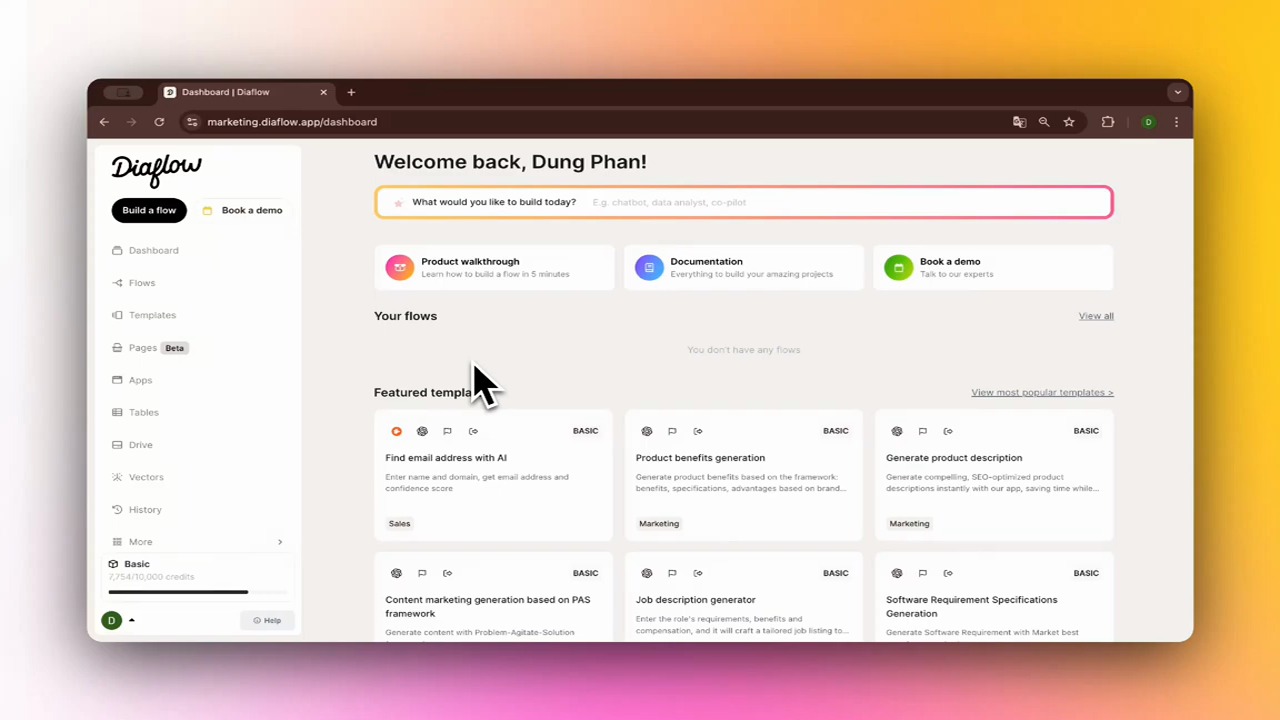This screenshot has height=720, width=1280.
Task: Open the Drive icon in sidebar
Action: click(x=117, y=445)
